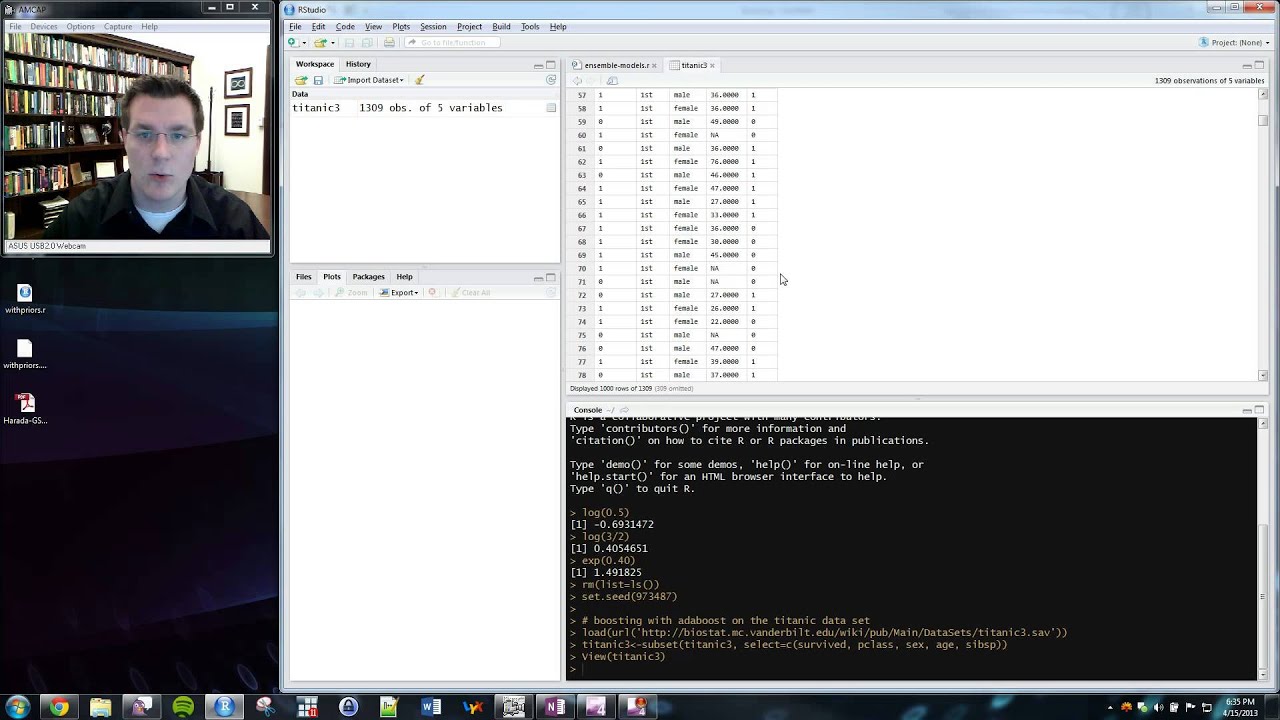
Task: Click the Console input prompt line
Action: click(x=912, y=669)
